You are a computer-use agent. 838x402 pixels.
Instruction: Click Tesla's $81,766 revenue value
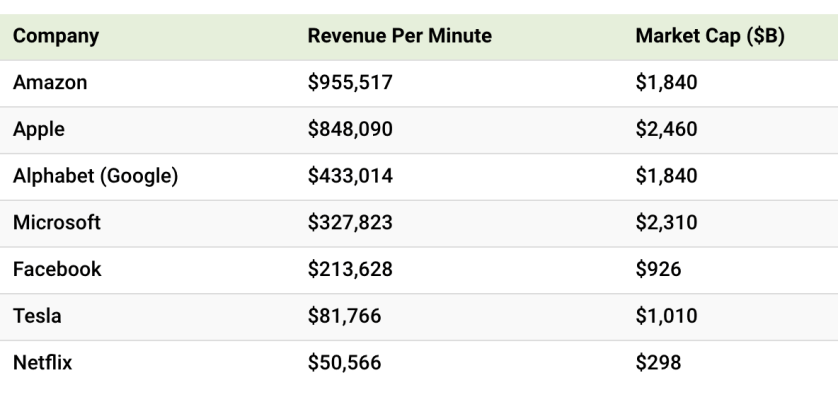click(x=345, y=316)
